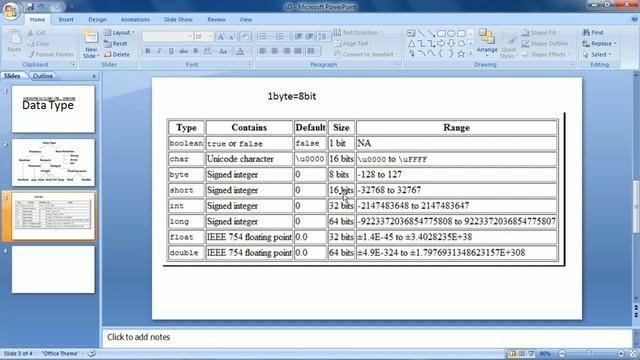This screenshot has height=360, width=640.
Task: Open the Shape Effects dropdown
Action: click(545, 54)
